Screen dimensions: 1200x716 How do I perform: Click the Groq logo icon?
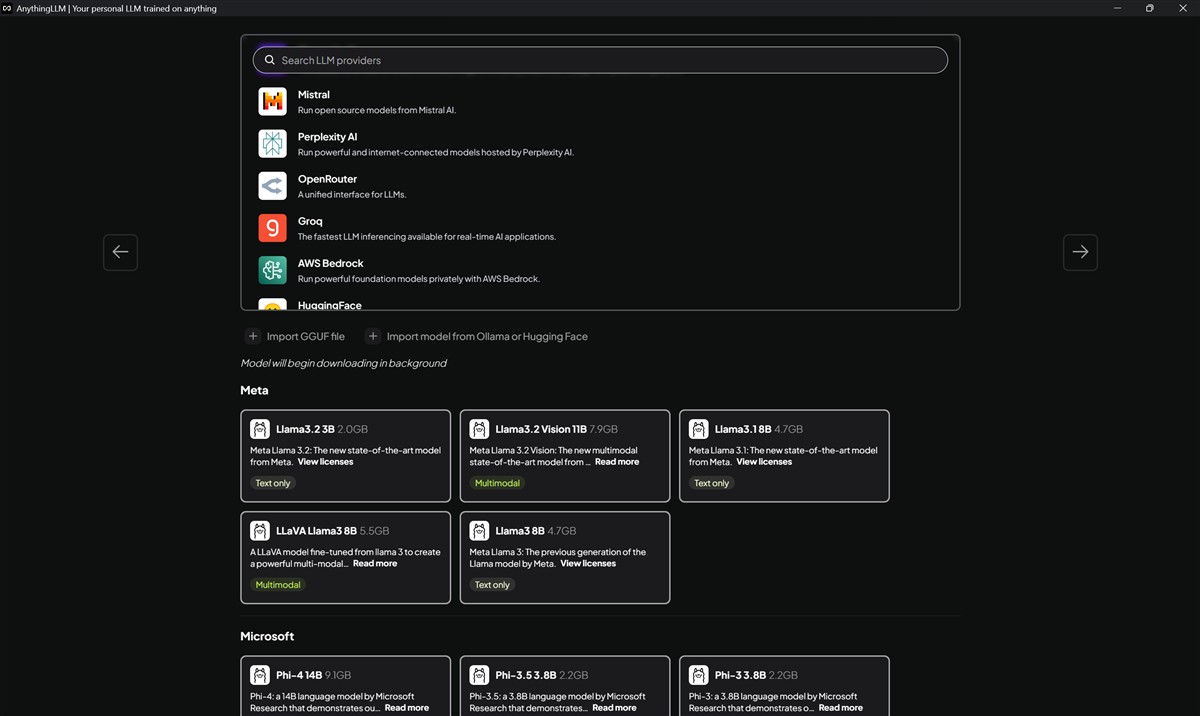(x=272, y=228)
